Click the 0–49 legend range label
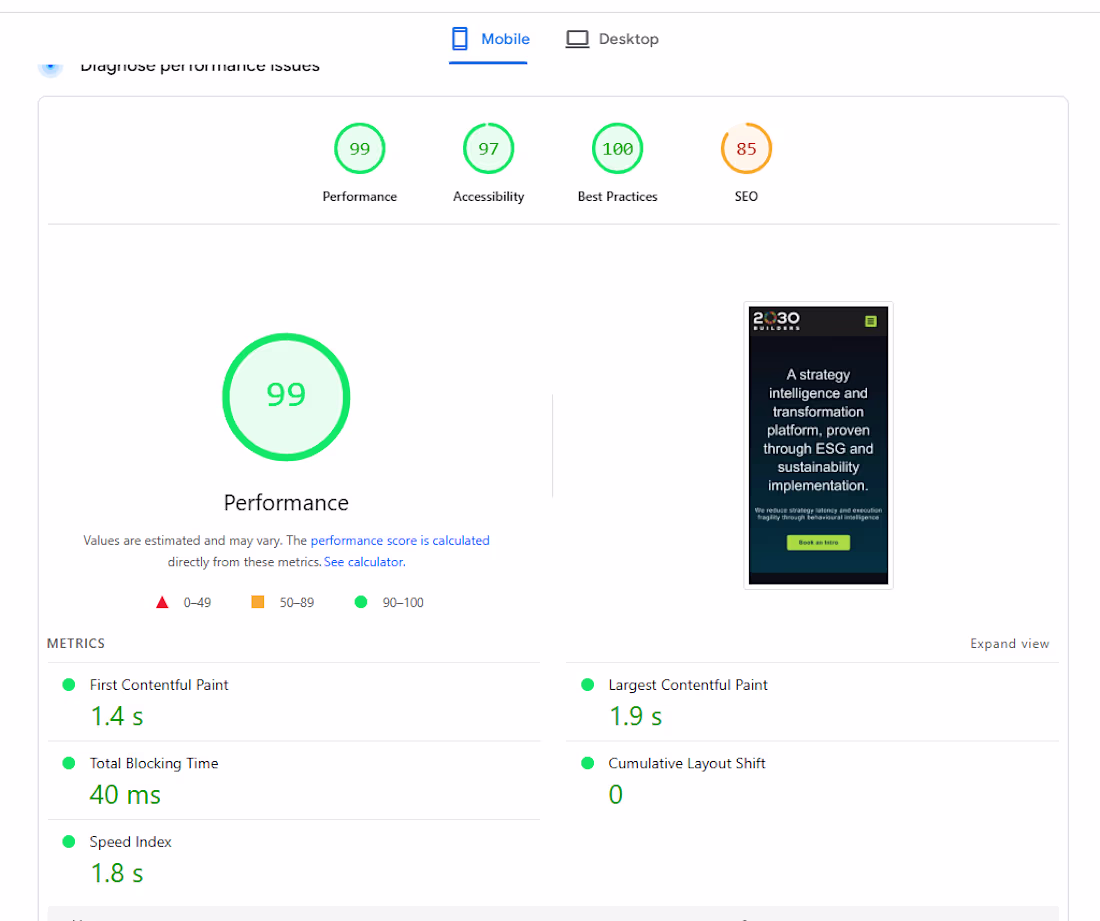 (197, 603)
